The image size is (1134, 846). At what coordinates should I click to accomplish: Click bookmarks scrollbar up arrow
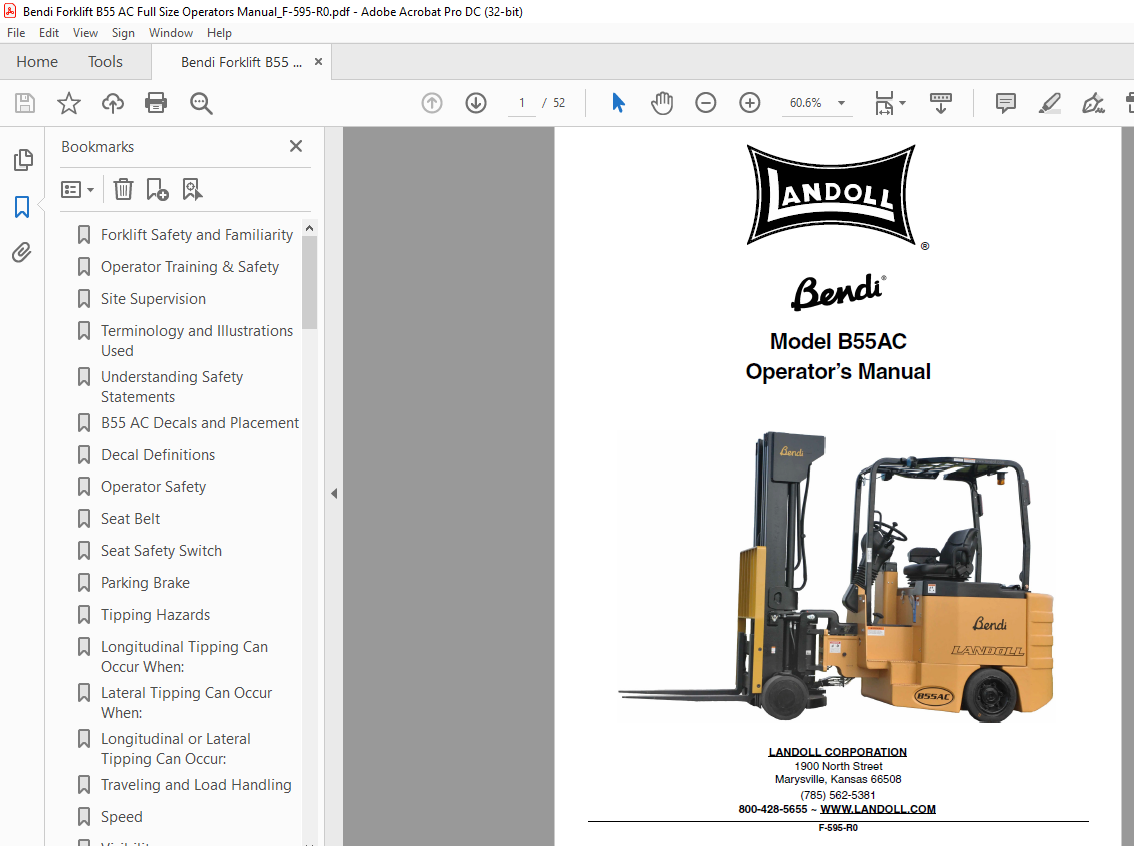tap(310, 228)
